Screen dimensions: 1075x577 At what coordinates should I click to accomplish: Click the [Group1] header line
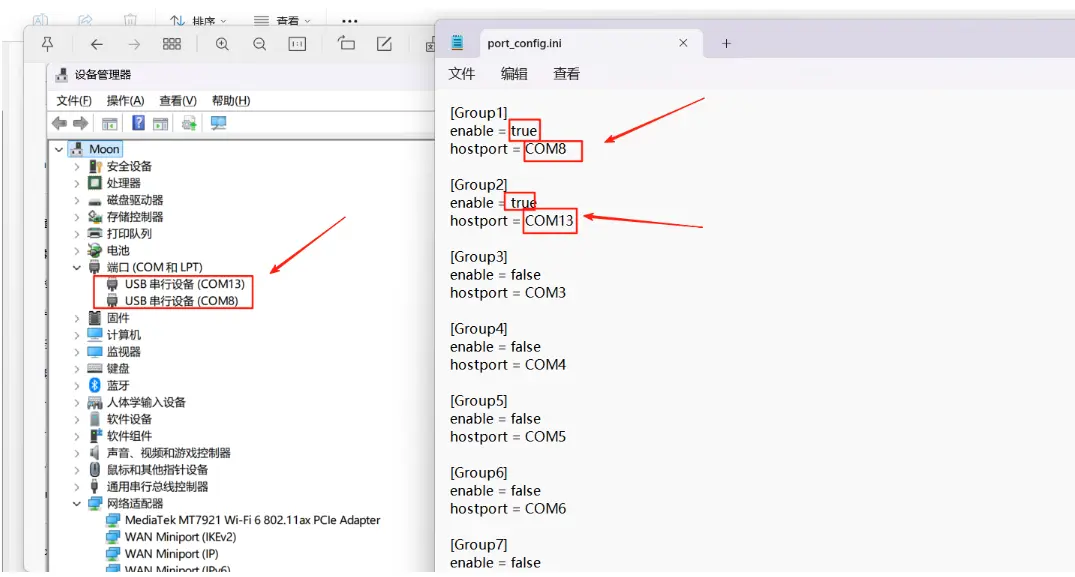[479, 112]
